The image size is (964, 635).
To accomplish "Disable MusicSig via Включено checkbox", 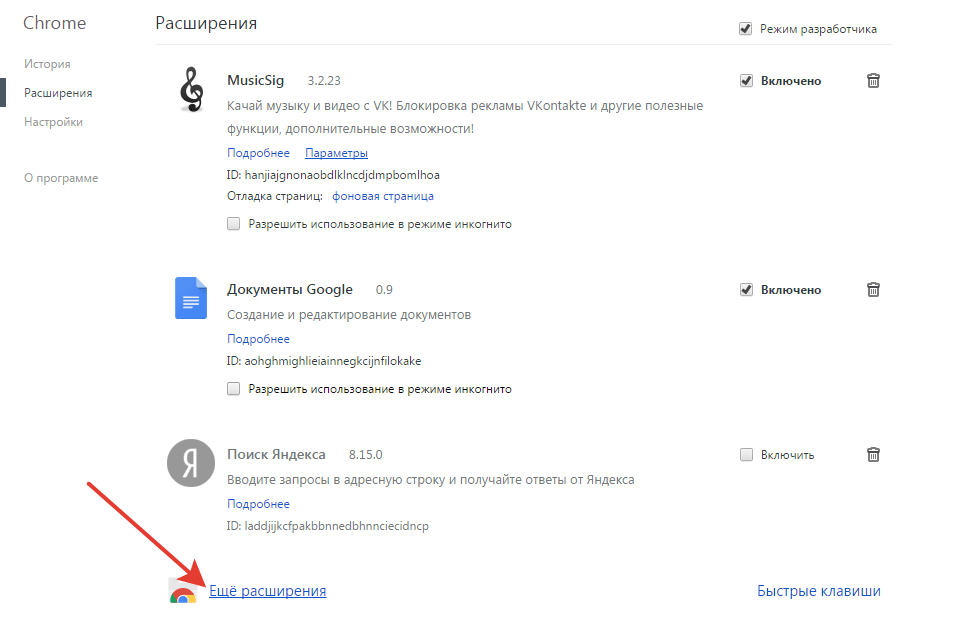I will click(x=746, y=81).
